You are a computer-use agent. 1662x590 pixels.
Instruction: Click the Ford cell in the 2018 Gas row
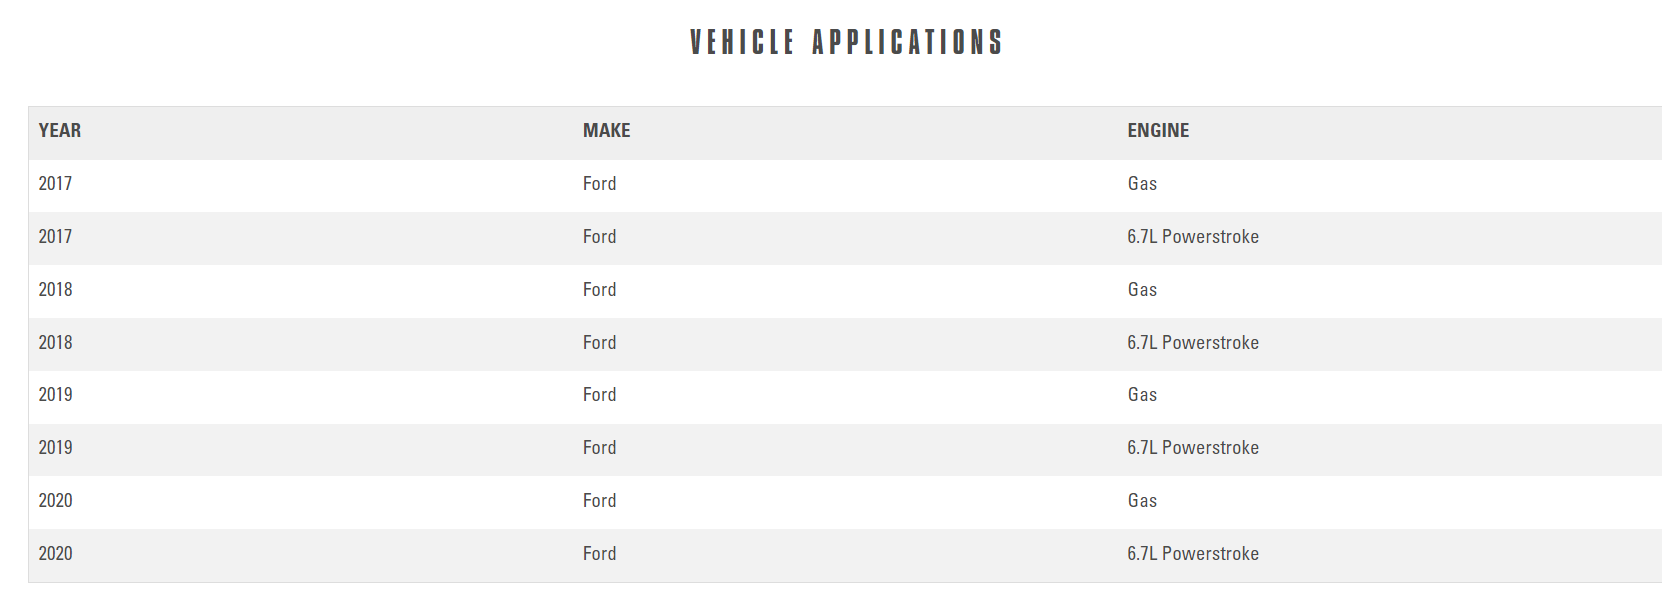point(599,290)
